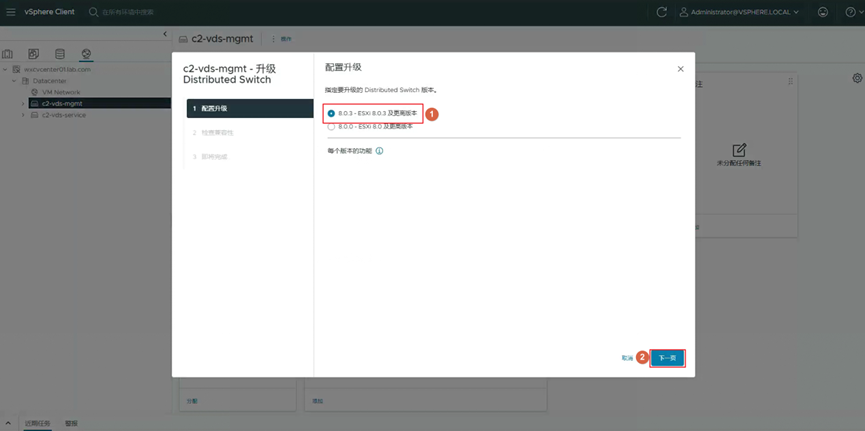Click the drag handle on the notes card
This screenshot has width=865, height=431.
tap(790, 81)
